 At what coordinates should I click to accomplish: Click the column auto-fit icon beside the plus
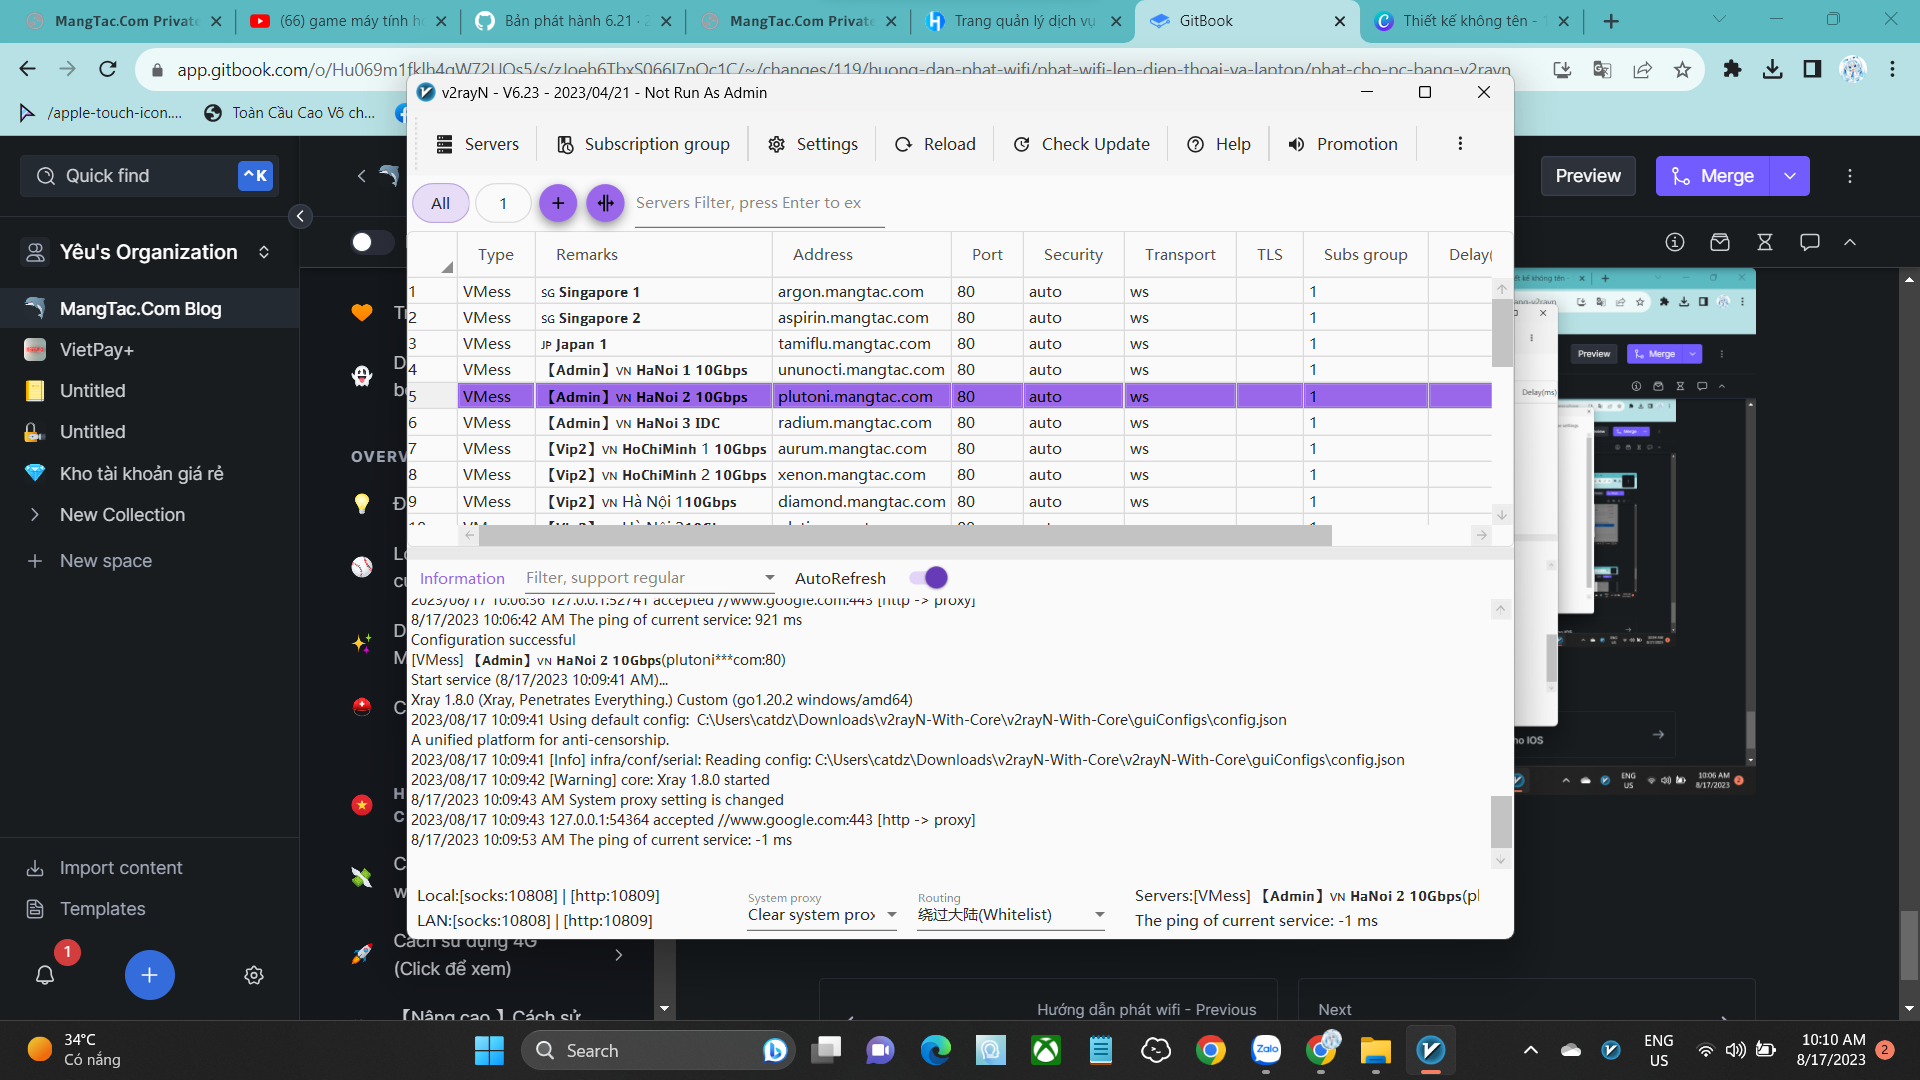[x=605, y=203]
